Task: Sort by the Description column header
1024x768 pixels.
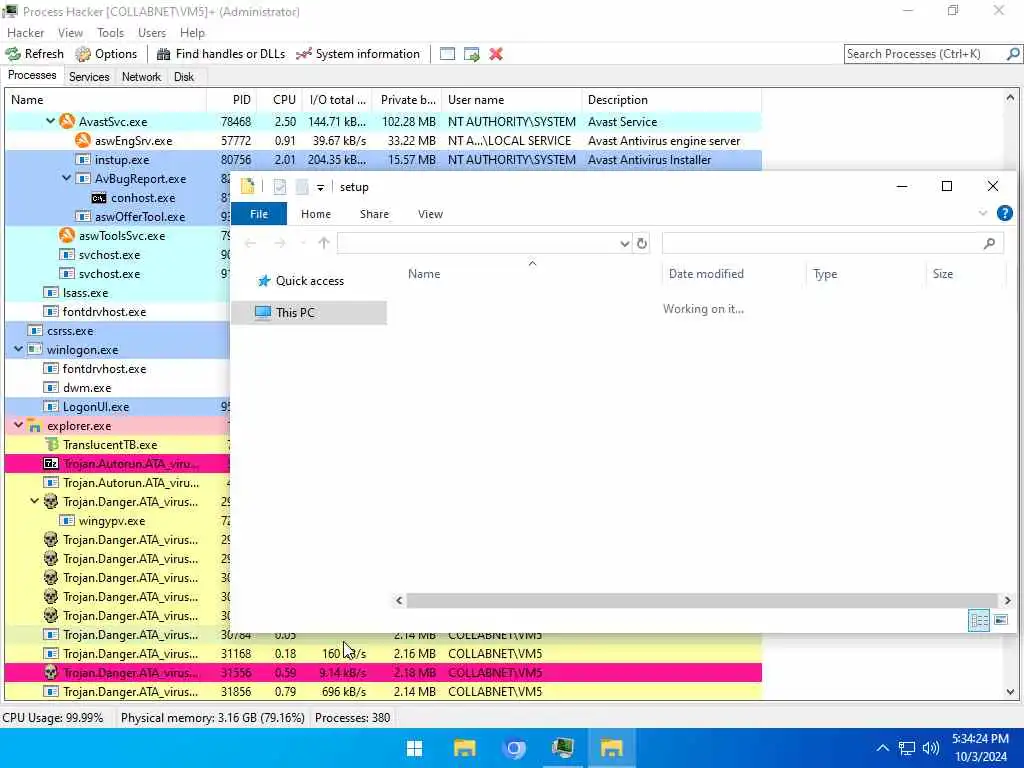Action: click(671, 100)
